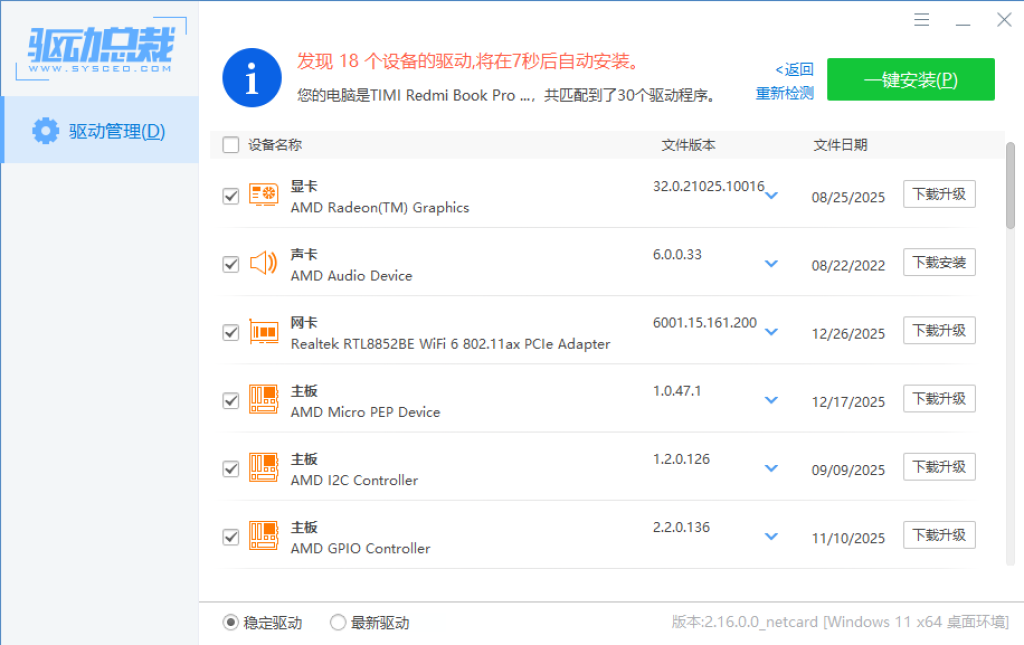Click 下载安装 for AMD Audio Device
Viewport: 1024px width, 645px height.
click(939, 262)
